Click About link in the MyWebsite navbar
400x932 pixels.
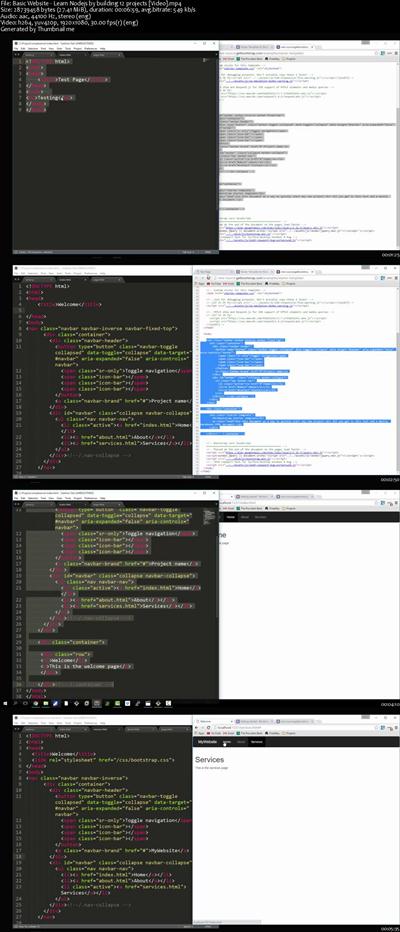pos(241,742)
